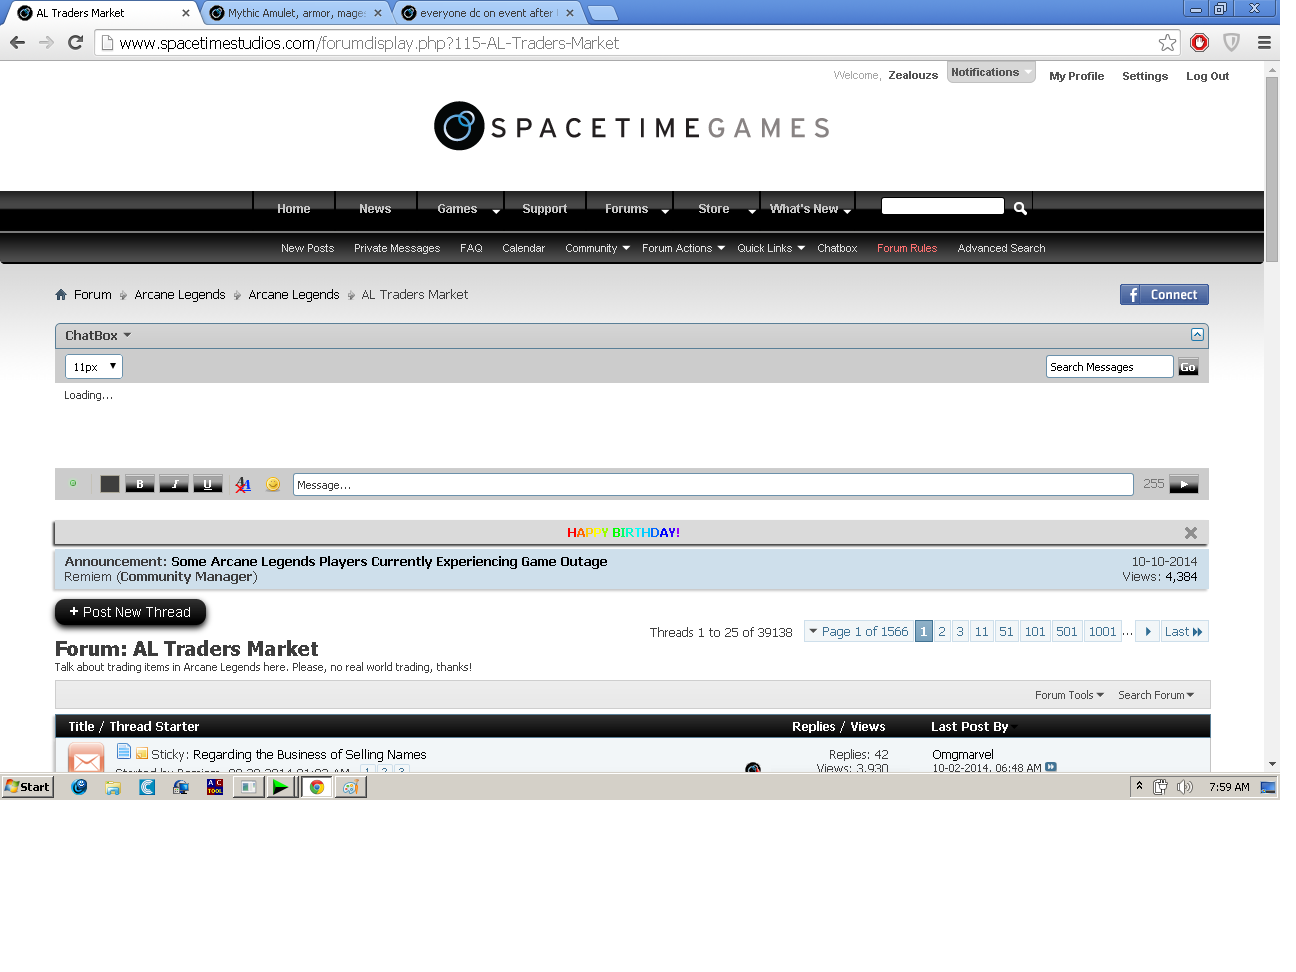Open the Page 1 of 1566 jump dropdown

pyautogui.click(x=858, y=631)
